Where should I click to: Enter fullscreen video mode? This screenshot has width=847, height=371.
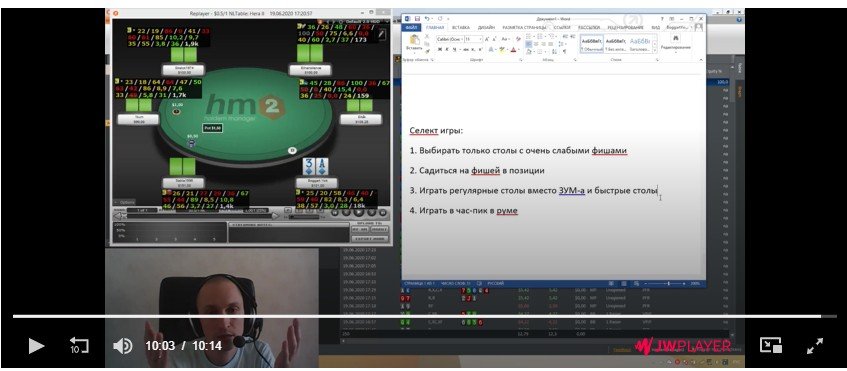point(815,346)
